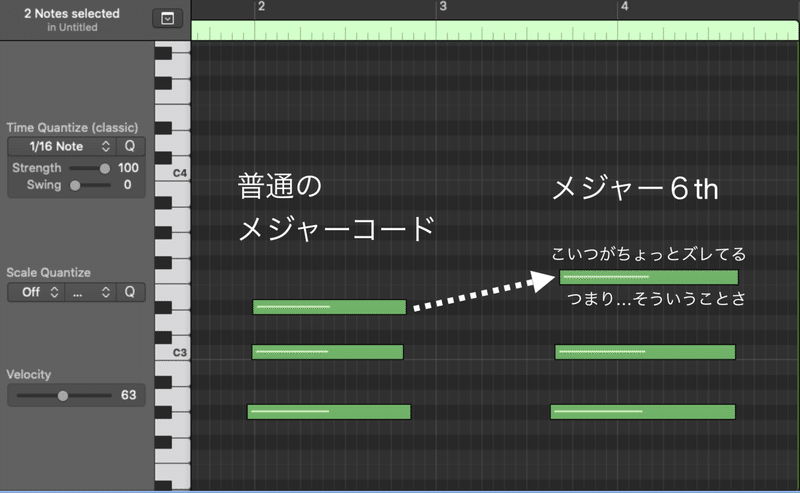
Task: Click the 'in Untitled' region name text
Action: tap(72, 28)
